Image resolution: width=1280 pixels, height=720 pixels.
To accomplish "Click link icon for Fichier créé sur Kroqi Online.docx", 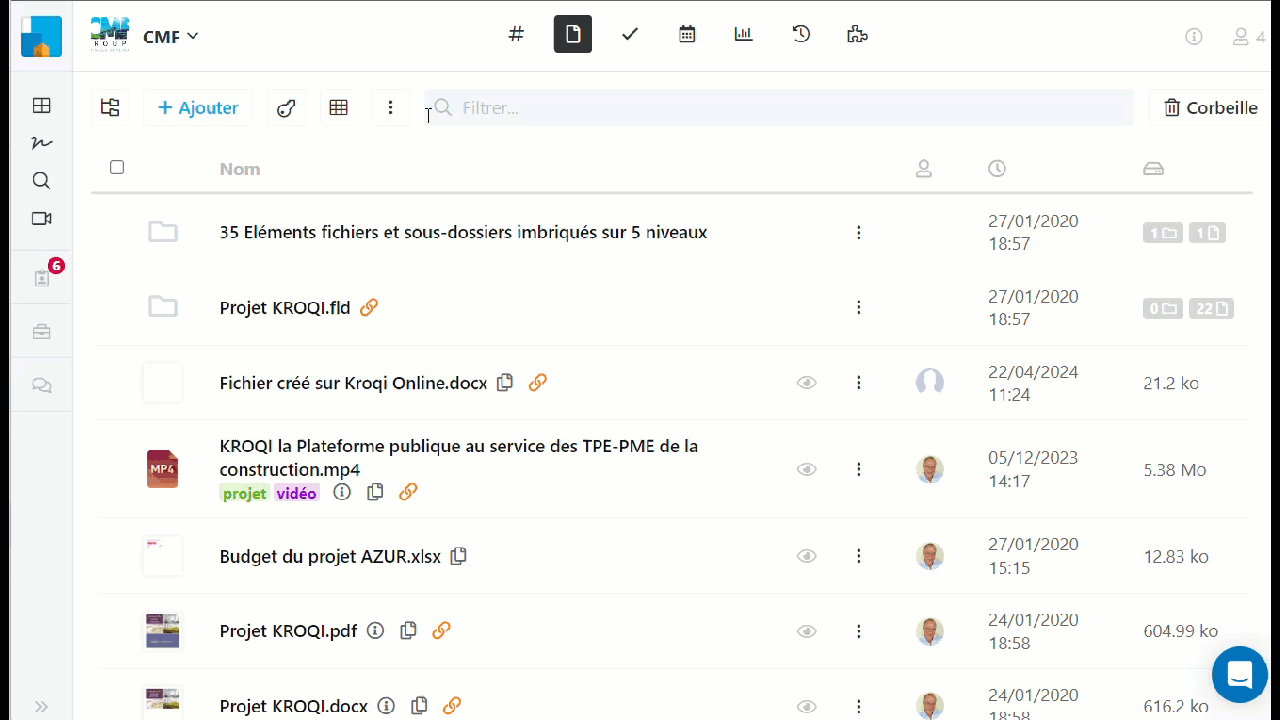I will (538, 382).
